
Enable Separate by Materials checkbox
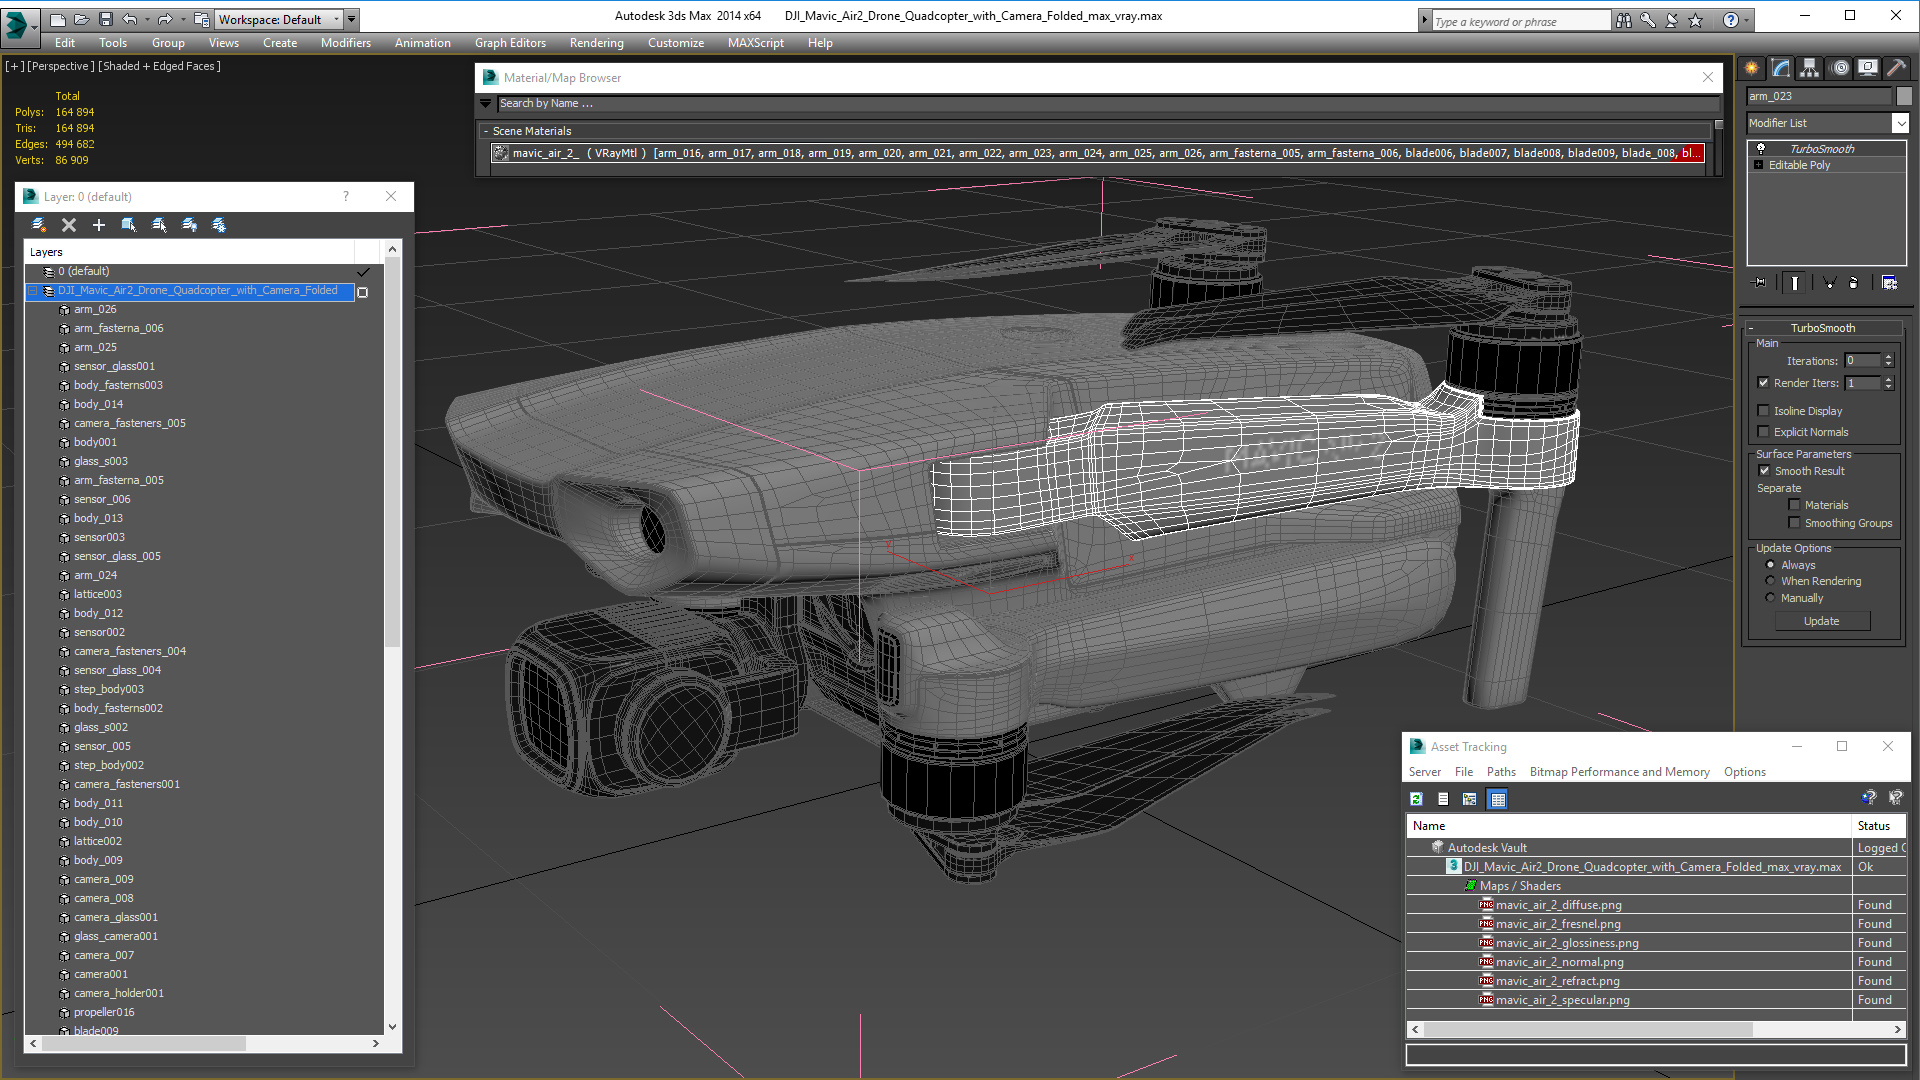click(1794, 505)
